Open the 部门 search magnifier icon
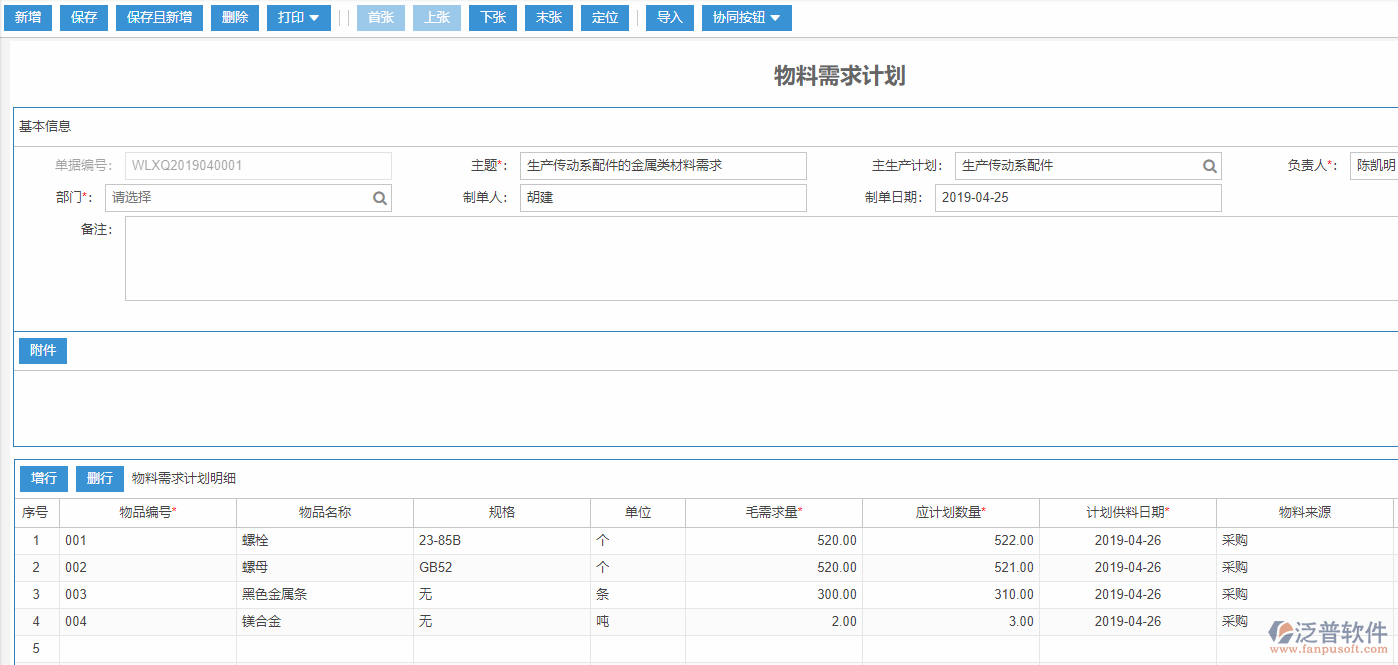Image resolution: width=1398 pixels, height=665 pixels. [x=379, y=197]
